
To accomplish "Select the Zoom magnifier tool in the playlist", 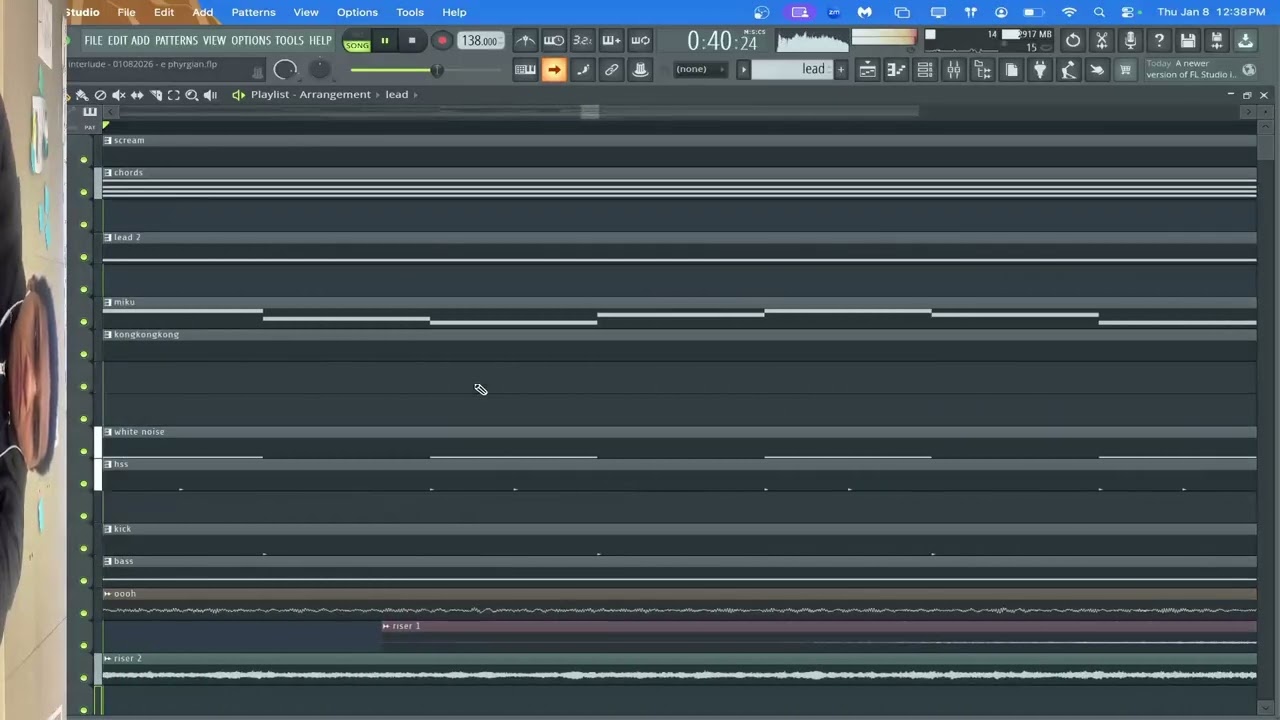I will point(191,95).
